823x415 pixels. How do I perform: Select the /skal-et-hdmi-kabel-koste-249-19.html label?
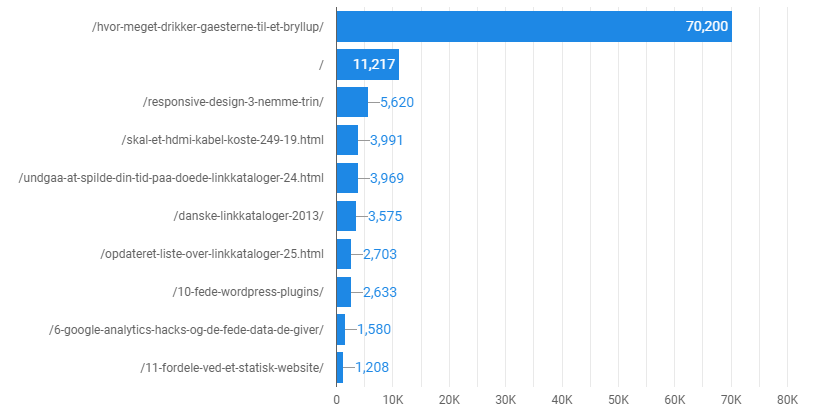(221, 140)
